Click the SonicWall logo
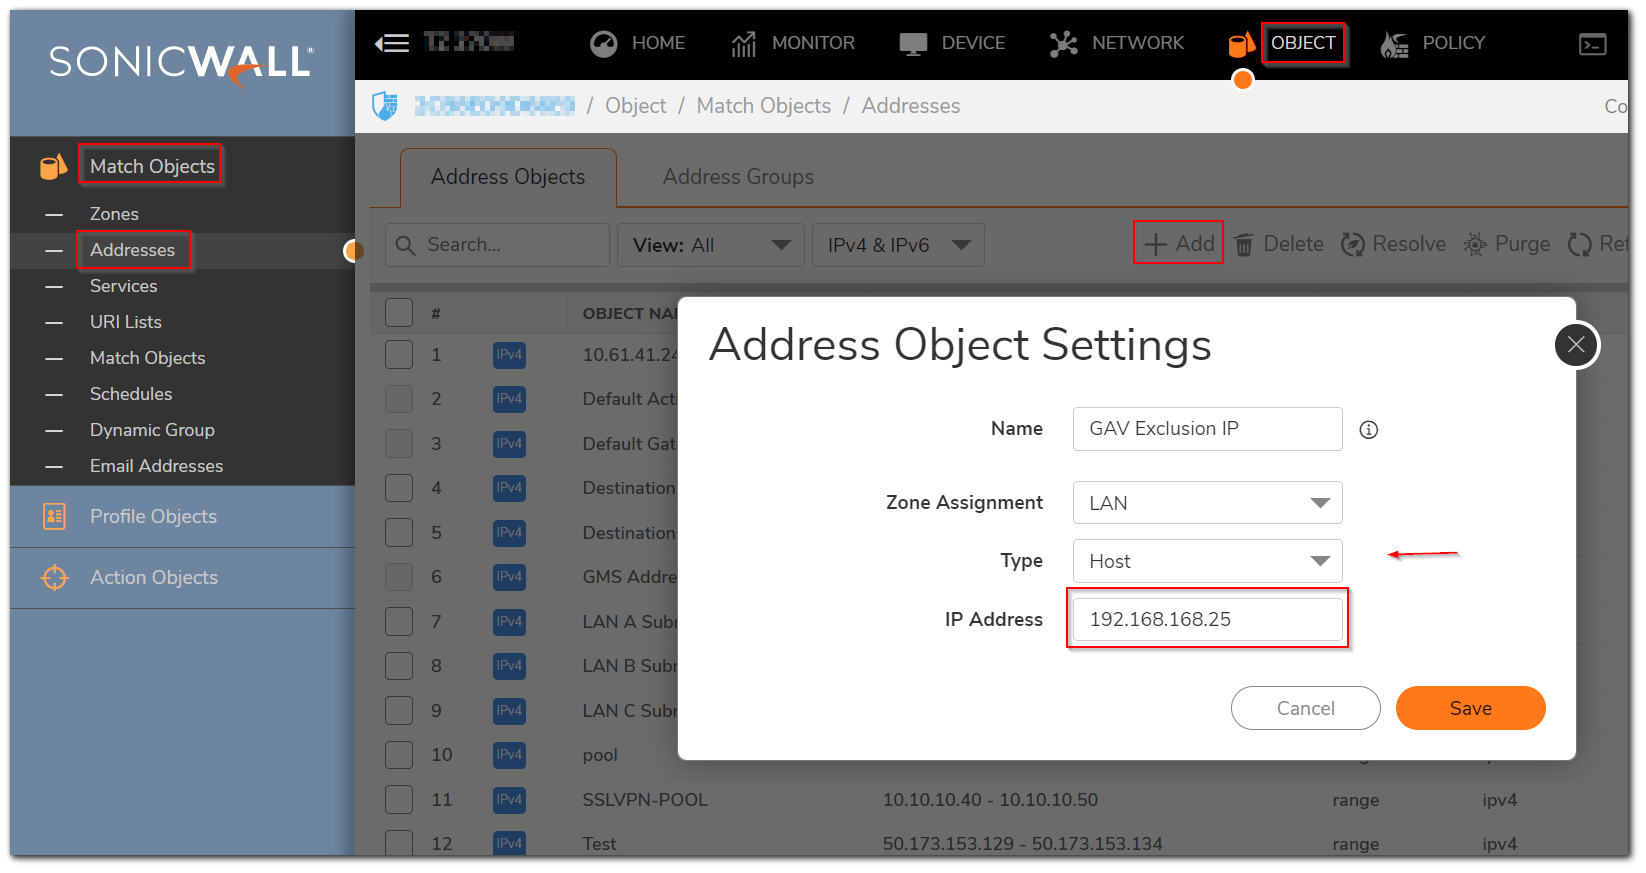This screenshot has width=1646, height=873. tap(182, 63)
